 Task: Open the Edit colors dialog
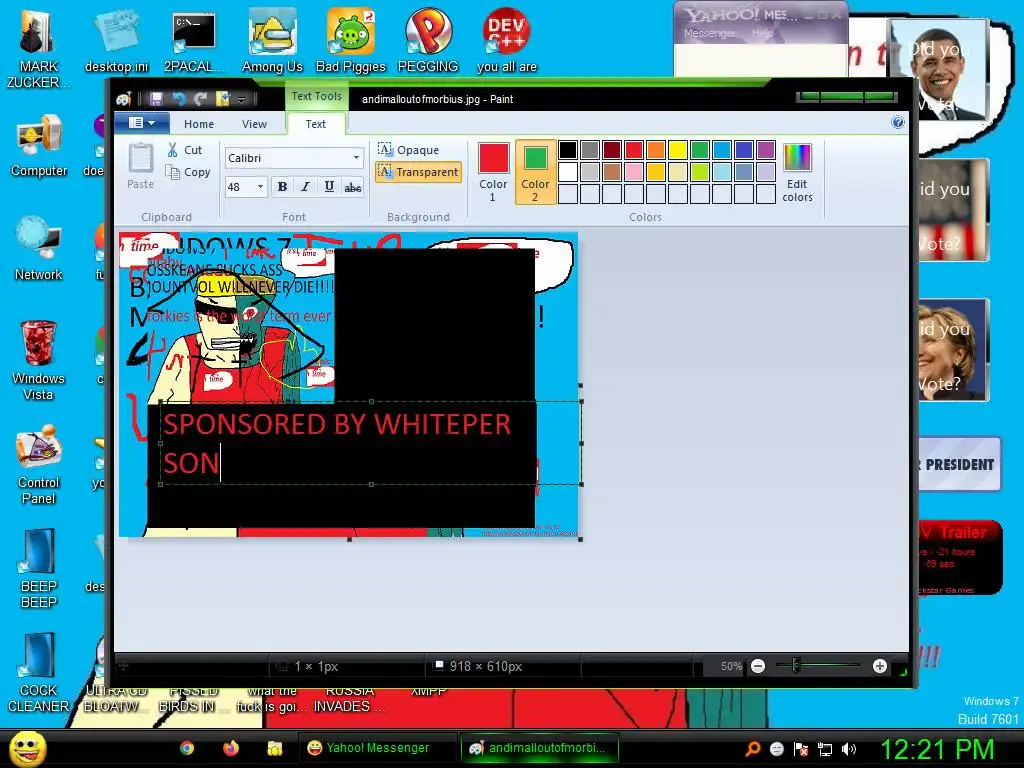tap(797, 172)
